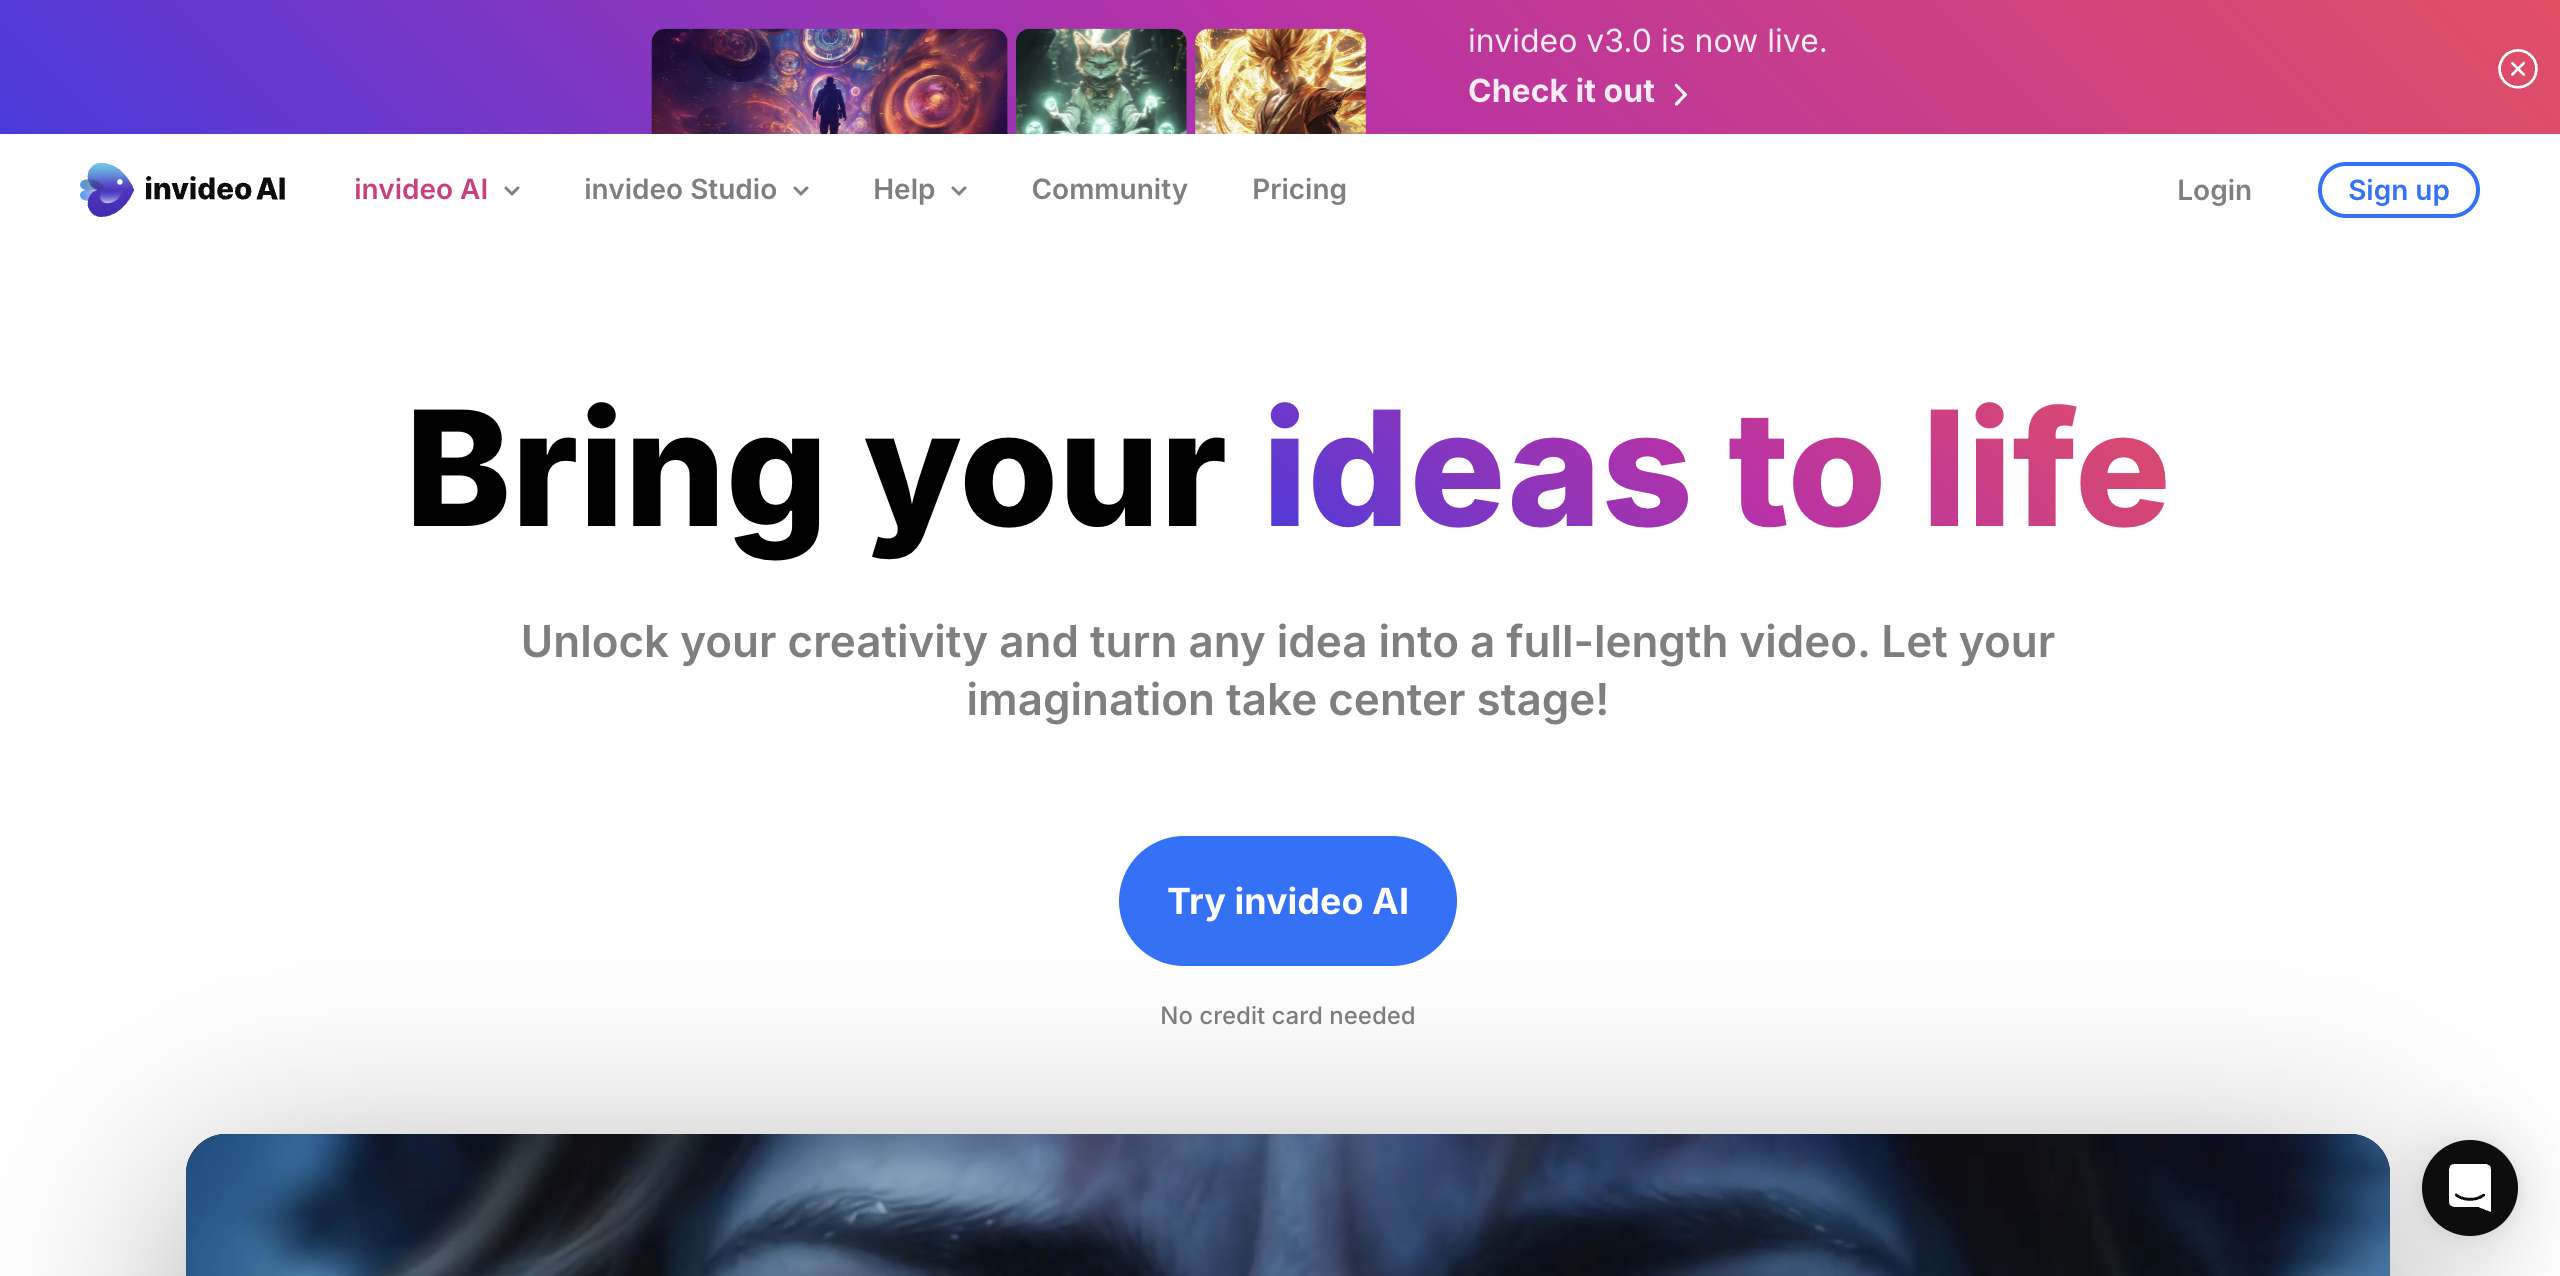Select the Help menu label
This screenshot has height=1276, width=2560.
pyautogui.click(x=904, y=189)
